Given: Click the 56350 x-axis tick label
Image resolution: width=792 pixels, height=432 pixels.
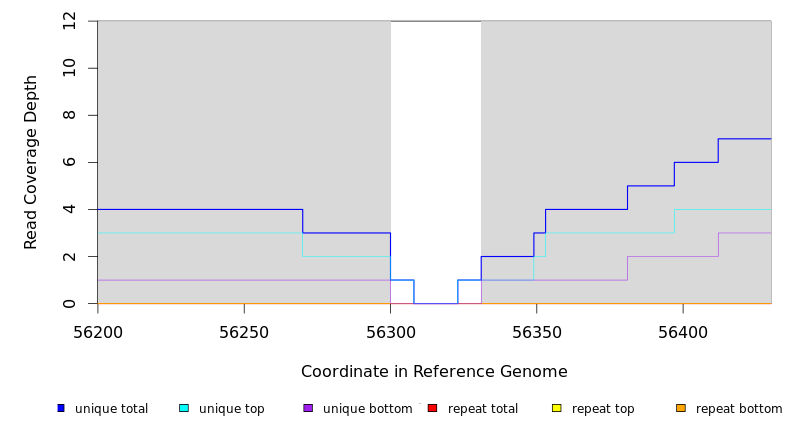Looking at the screenshot, I should click(537, 331).
